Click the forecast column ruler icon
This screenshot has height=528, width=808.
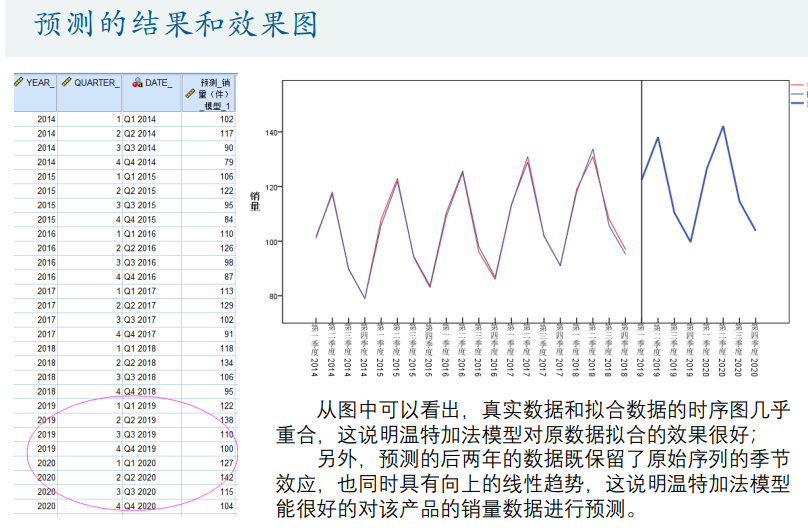pos(190,94)
